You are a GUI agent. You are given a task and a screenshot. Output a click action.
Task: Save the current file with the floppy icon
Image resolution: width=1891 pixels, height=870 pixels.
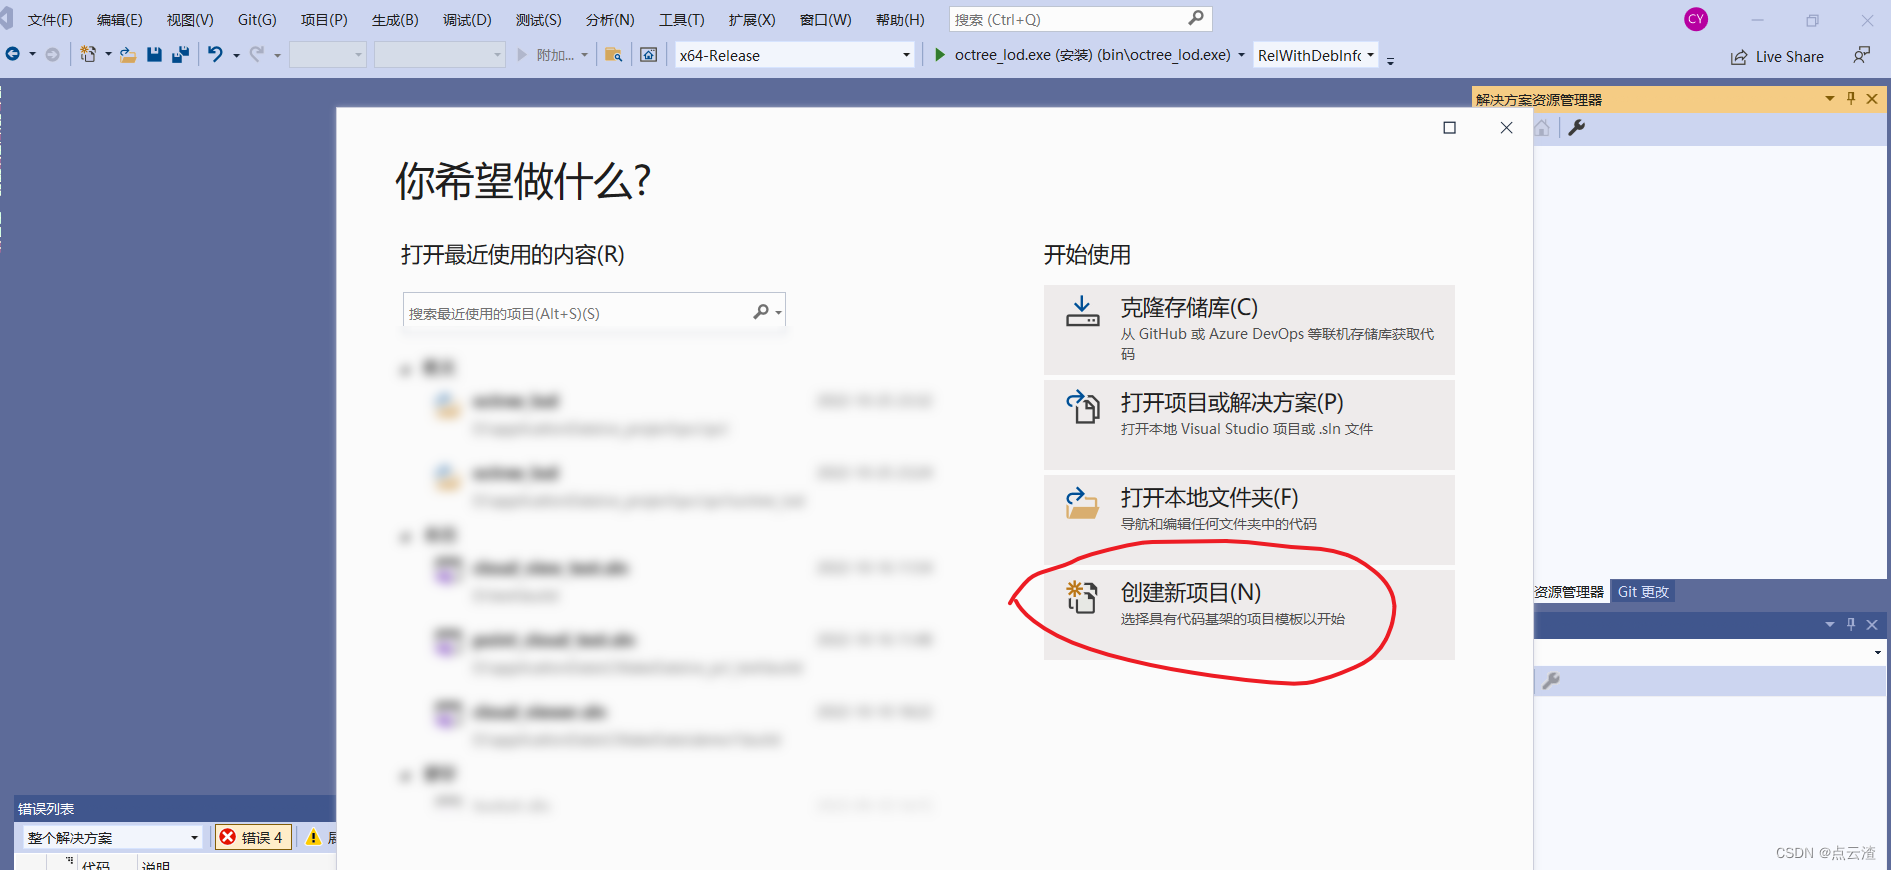[154, 55]
